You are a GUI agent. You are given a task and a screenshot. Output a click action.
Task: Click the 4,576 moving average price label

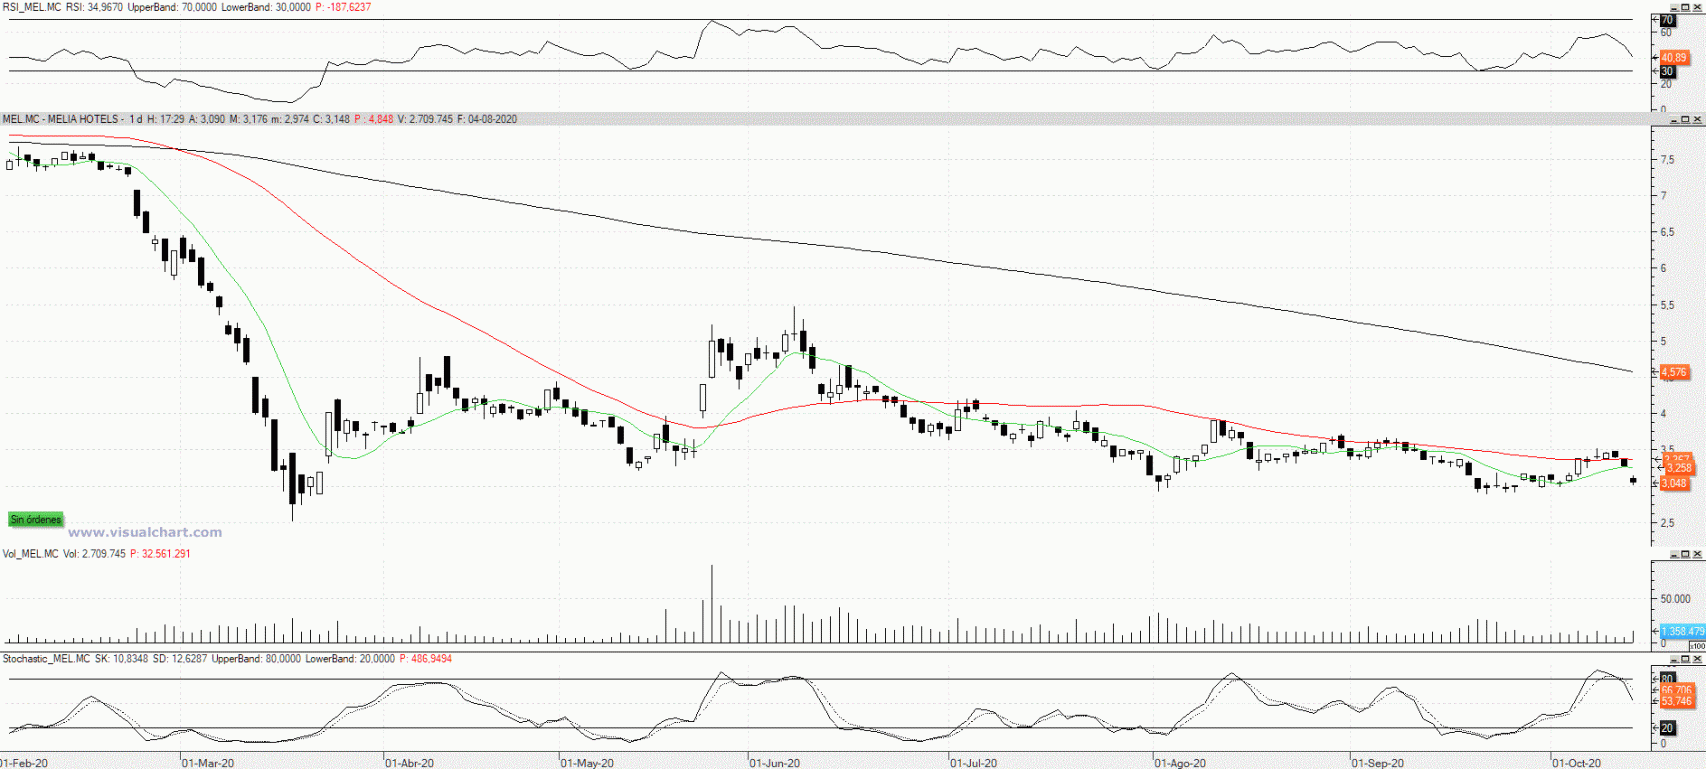coord(1674,372)
